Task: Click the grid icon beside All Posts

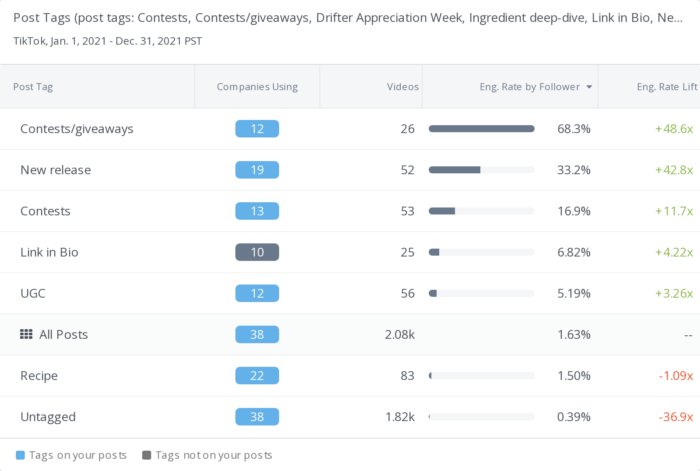Action: coord(26,334)
